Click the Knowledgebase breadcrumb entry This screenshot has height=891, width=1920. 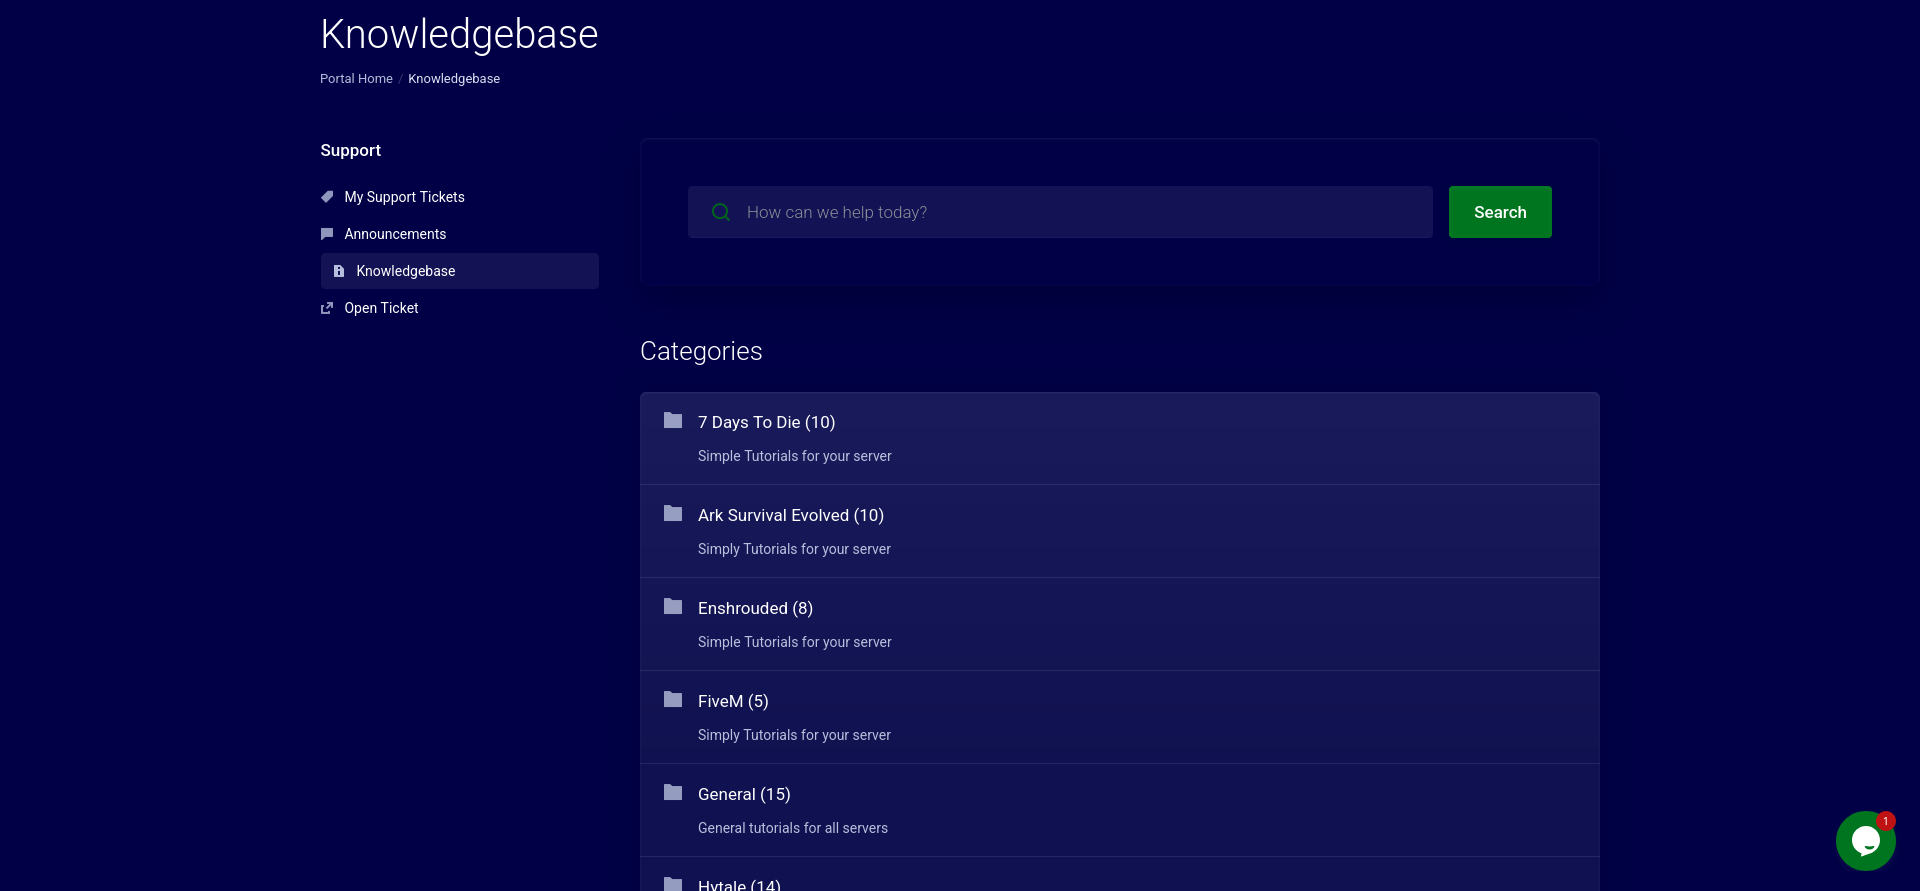454,79
